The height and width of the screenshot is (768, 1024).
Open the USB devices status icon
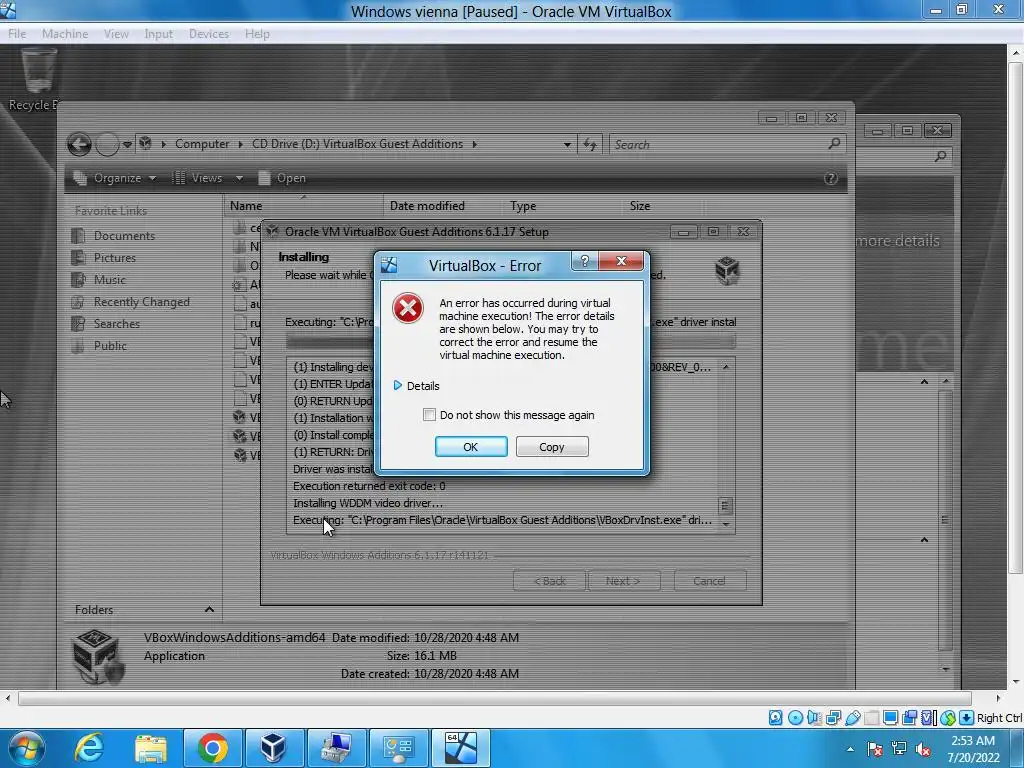point(852,718)
